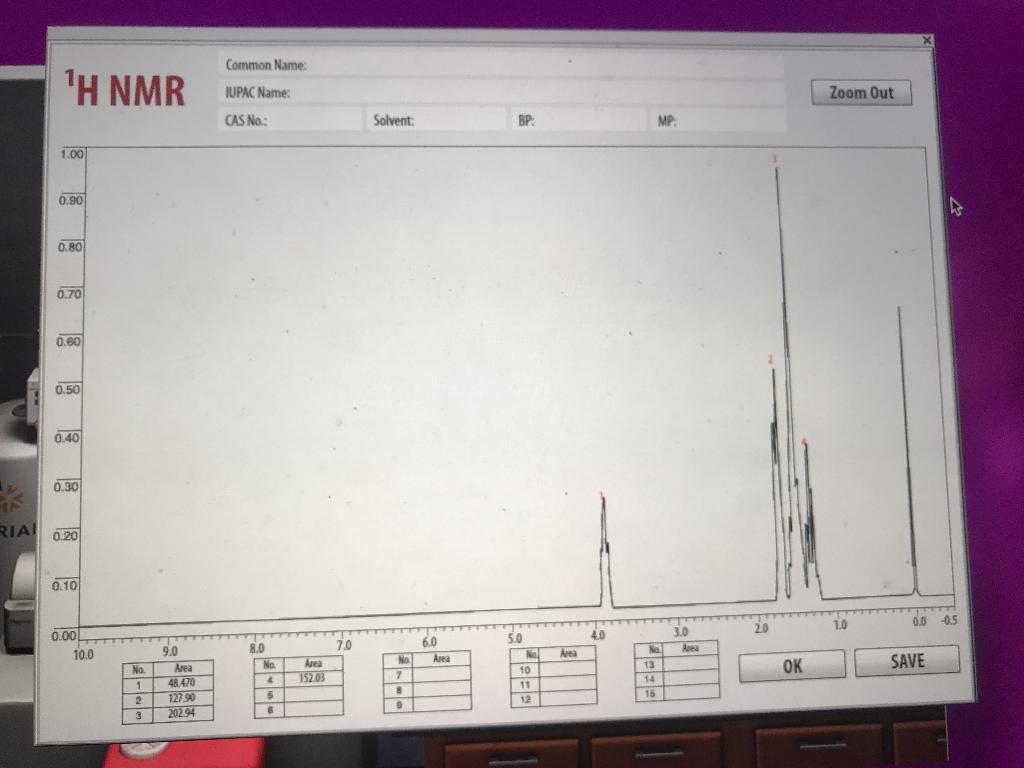Click the ¹H NMR title logo
This screenshot has width=1024, height=768.
pos(127,89)
